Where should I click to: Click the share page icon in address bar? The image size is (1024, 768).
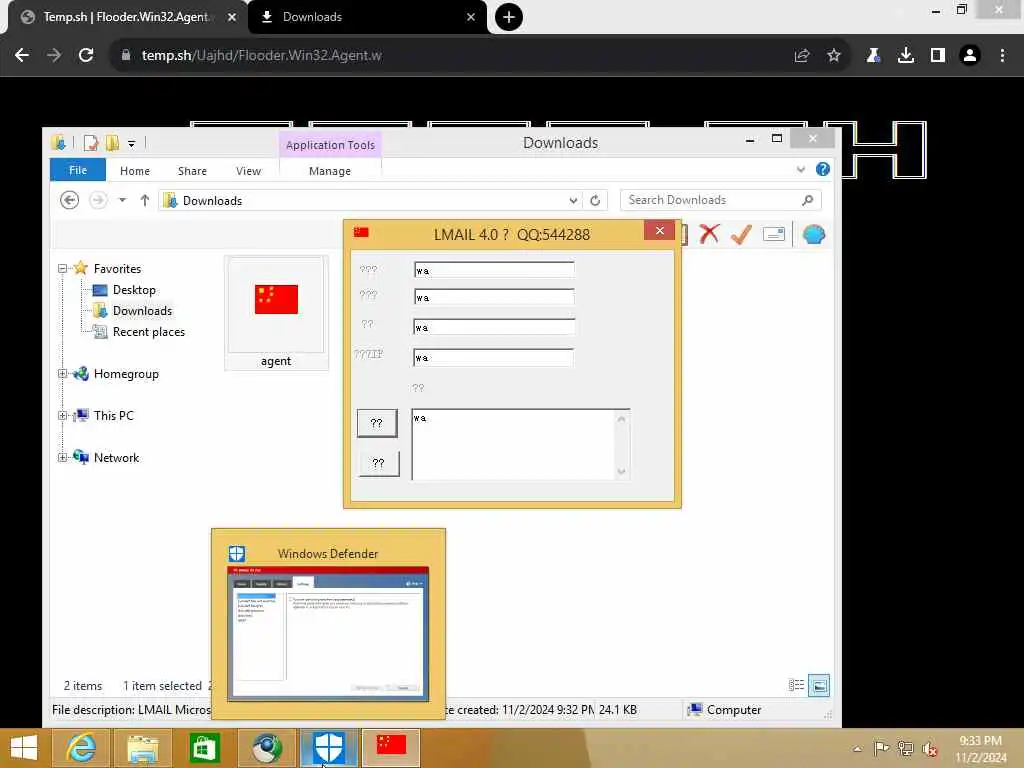(802, 56)
